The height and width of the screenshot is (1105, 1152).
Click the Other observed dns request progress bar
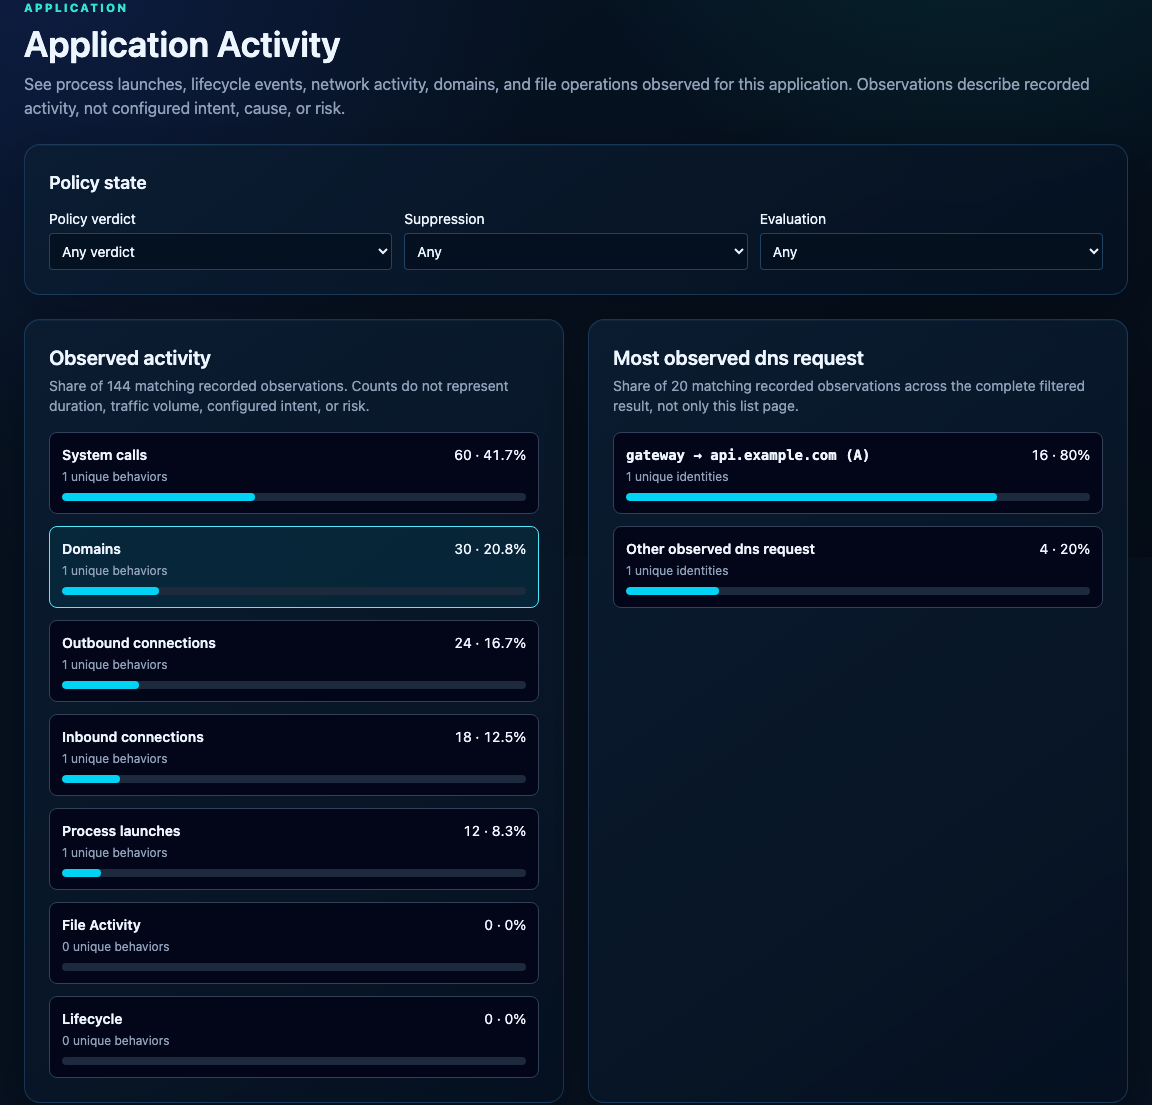(857, 591)
